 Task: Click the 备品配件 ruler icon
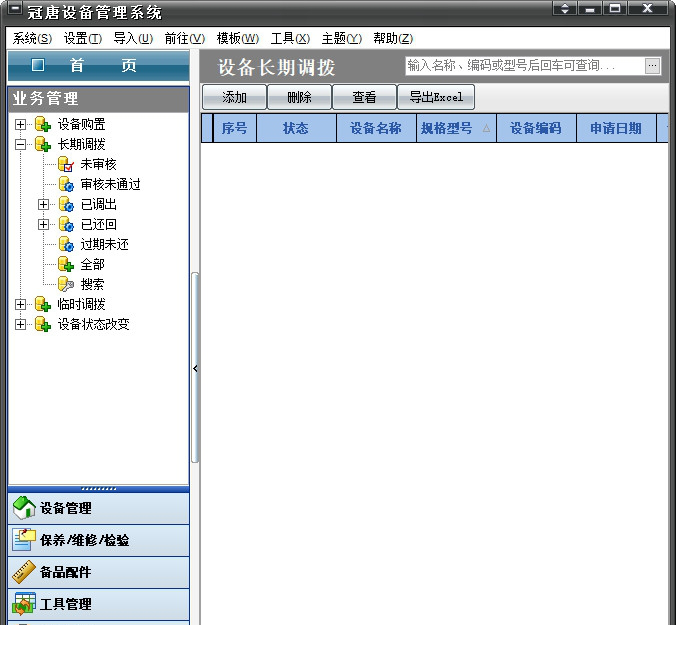(24, 572)
